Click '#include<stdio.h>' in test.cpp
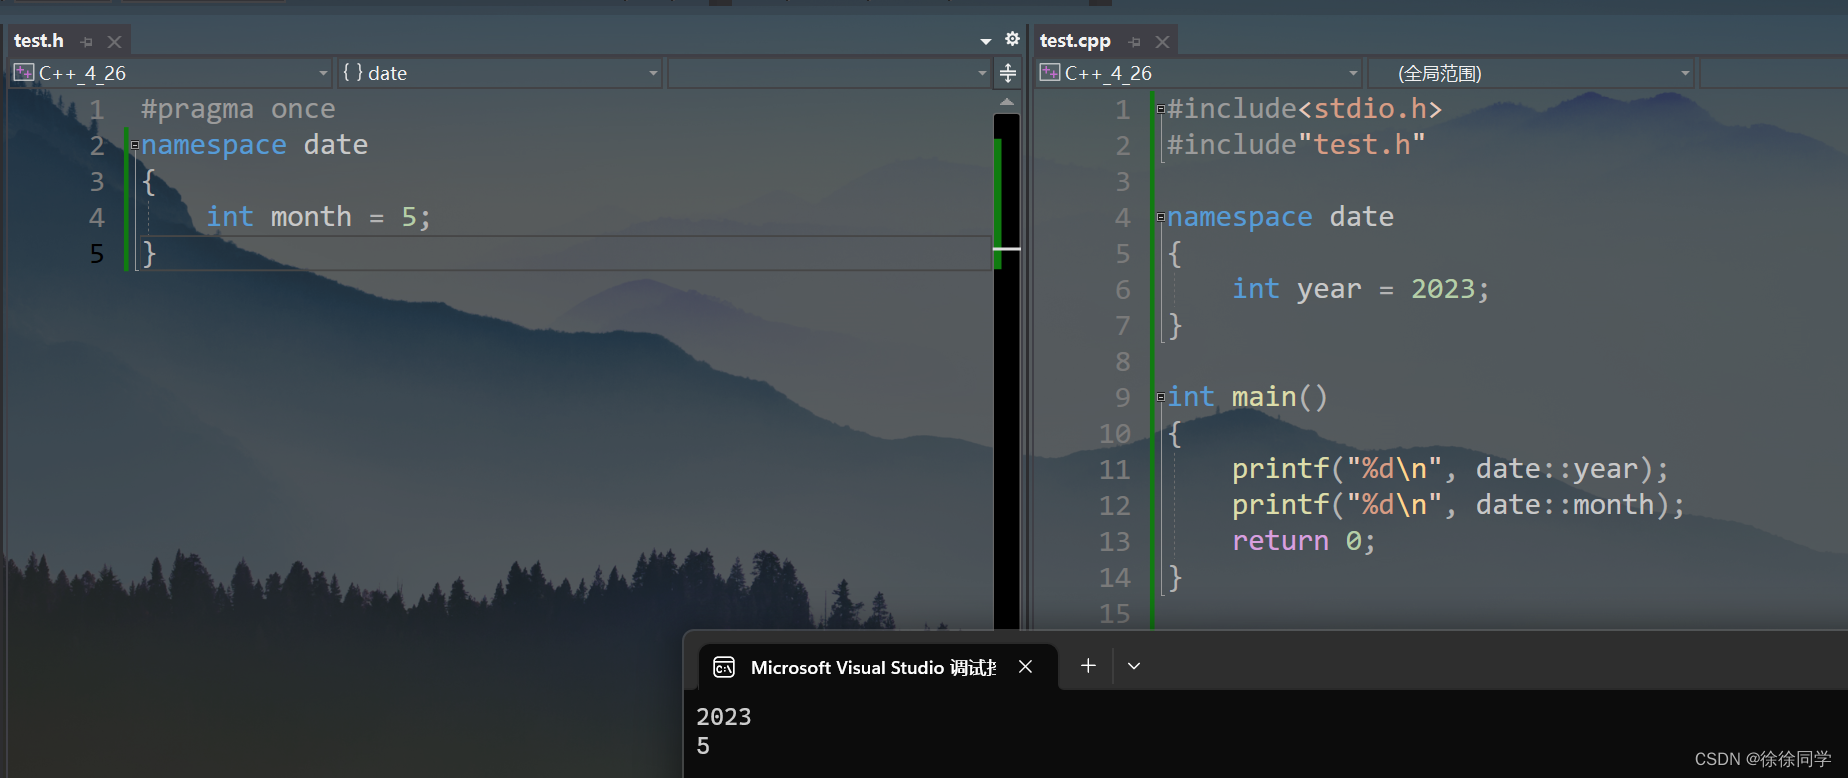This screenshot has height=778, width=1848. [1304, 109]
